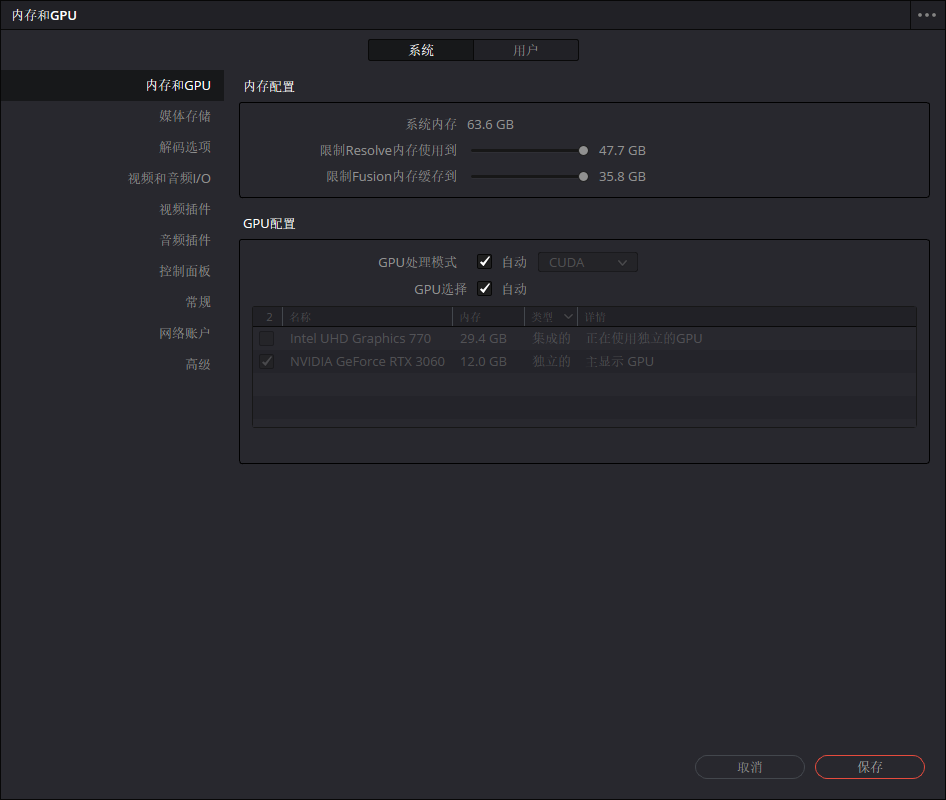The width and height of the screenshot is (946, 800).
Task: Click 取消 to cancel changes
Action: point(750,767)
